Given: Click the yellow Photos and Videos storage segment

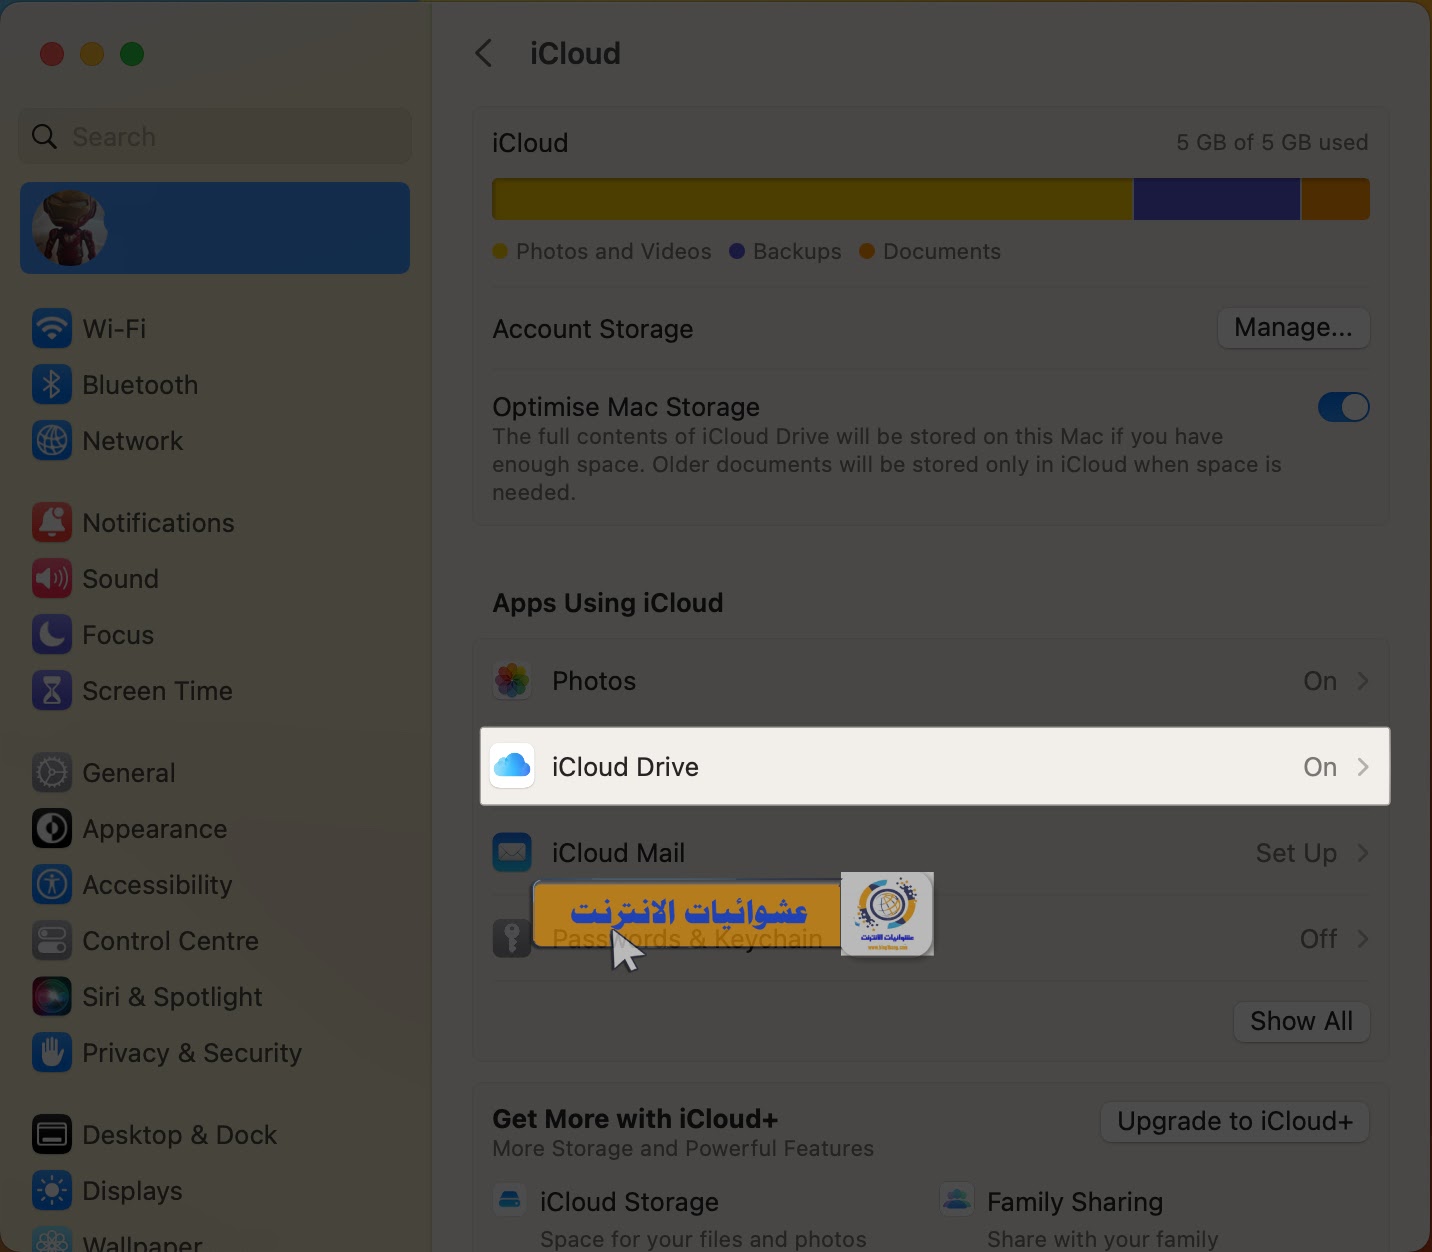Looking at the screenshot, I should [x=812, y=199].
